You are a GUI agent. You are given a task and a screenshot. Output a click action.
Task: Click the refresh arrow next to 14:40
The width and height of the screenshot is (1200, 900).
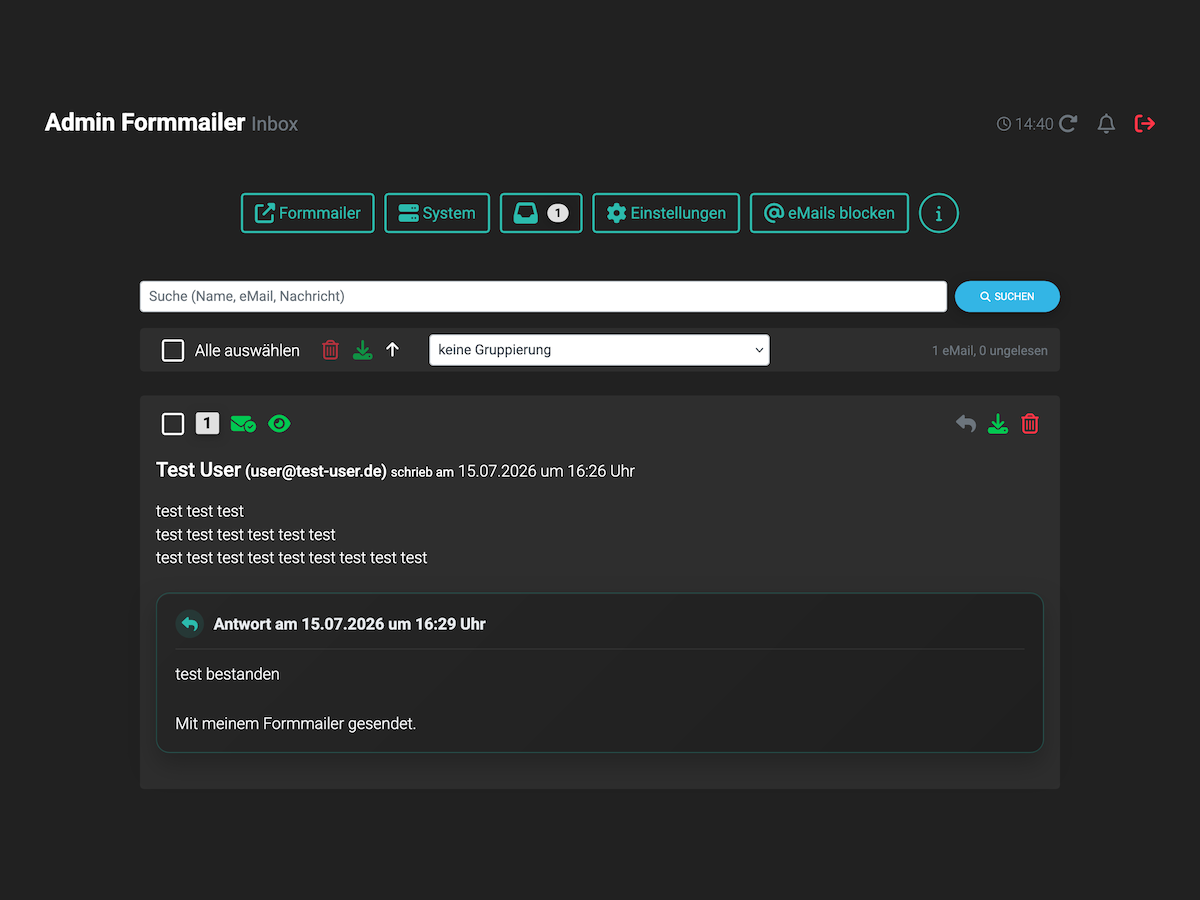(x=1068, y=124)
